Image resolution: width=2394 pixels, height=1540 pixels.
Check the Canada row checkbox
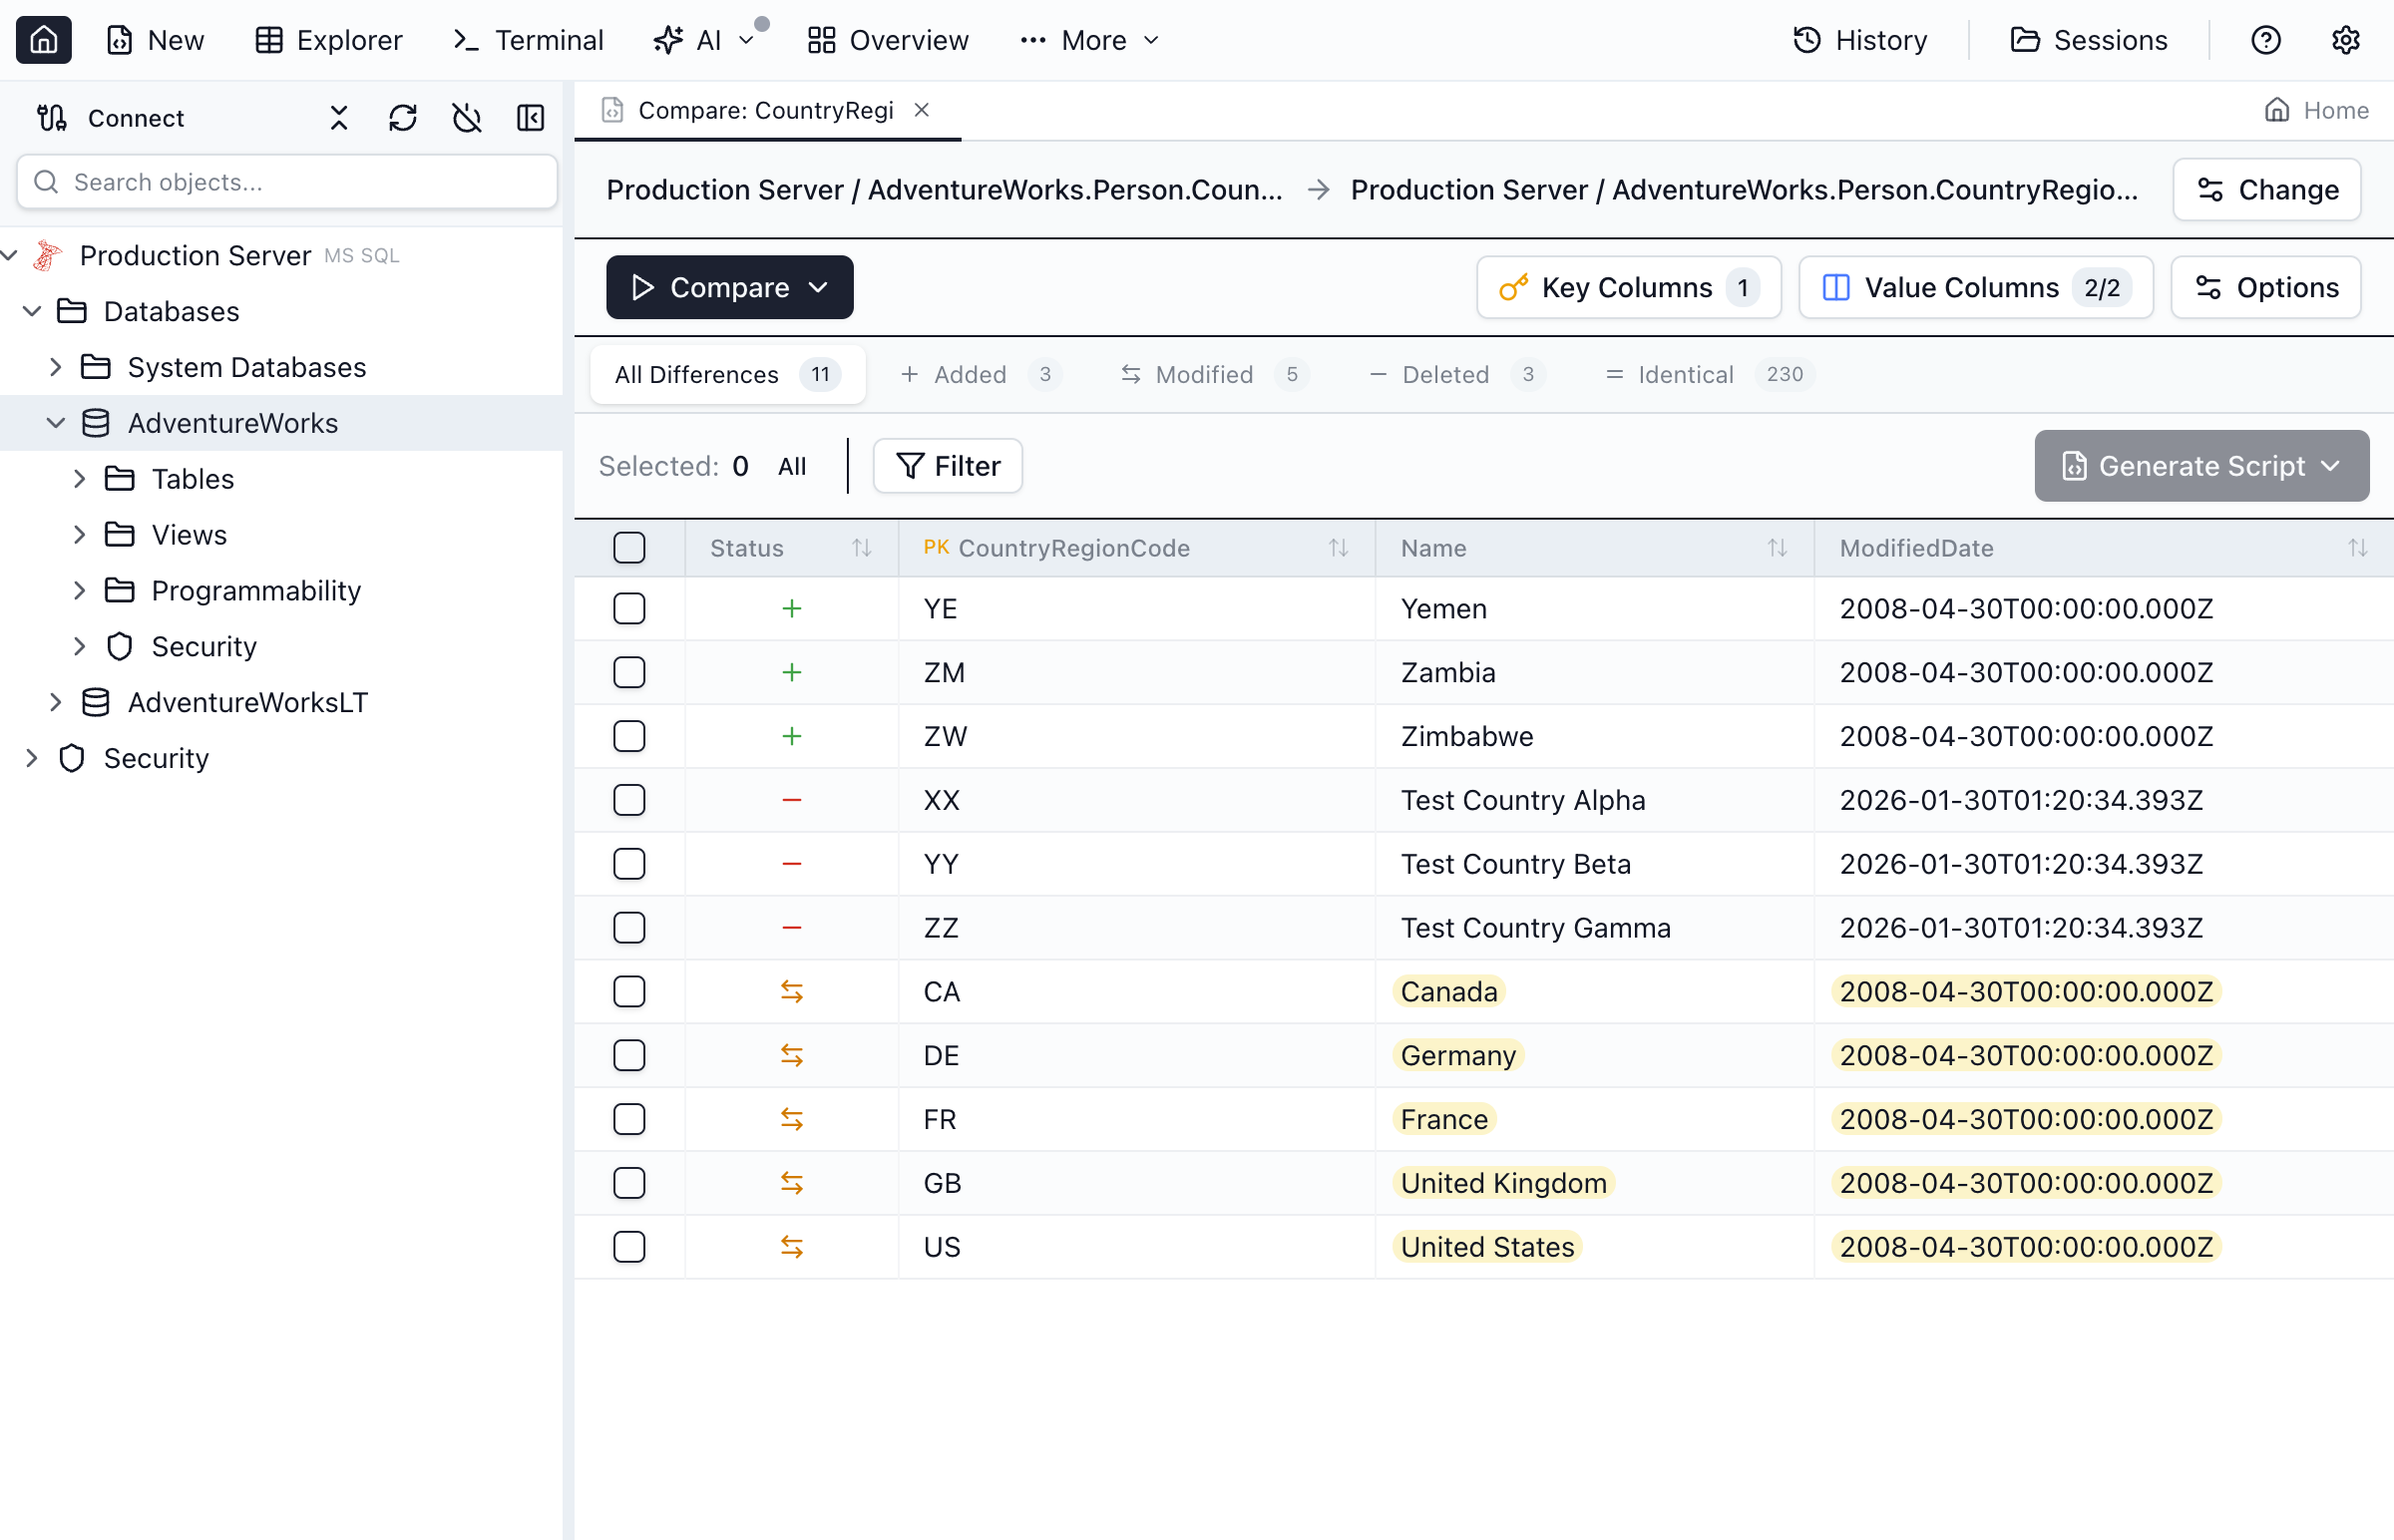coord(629,991)
